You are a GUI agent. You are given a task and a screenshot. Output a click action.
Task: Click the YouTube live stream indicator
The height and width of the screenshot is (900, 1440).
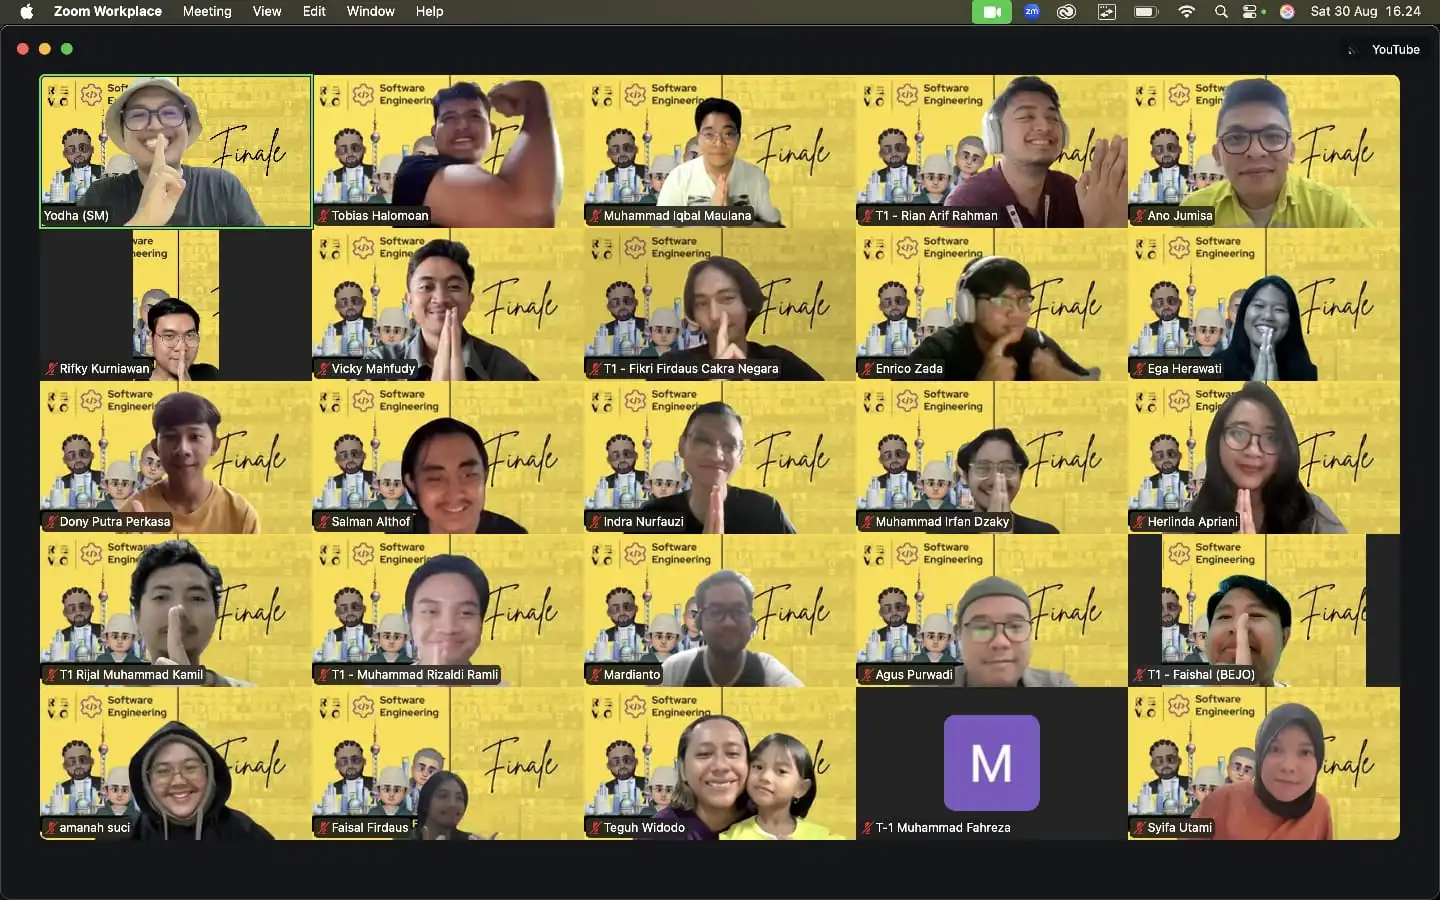(1384, 50)
